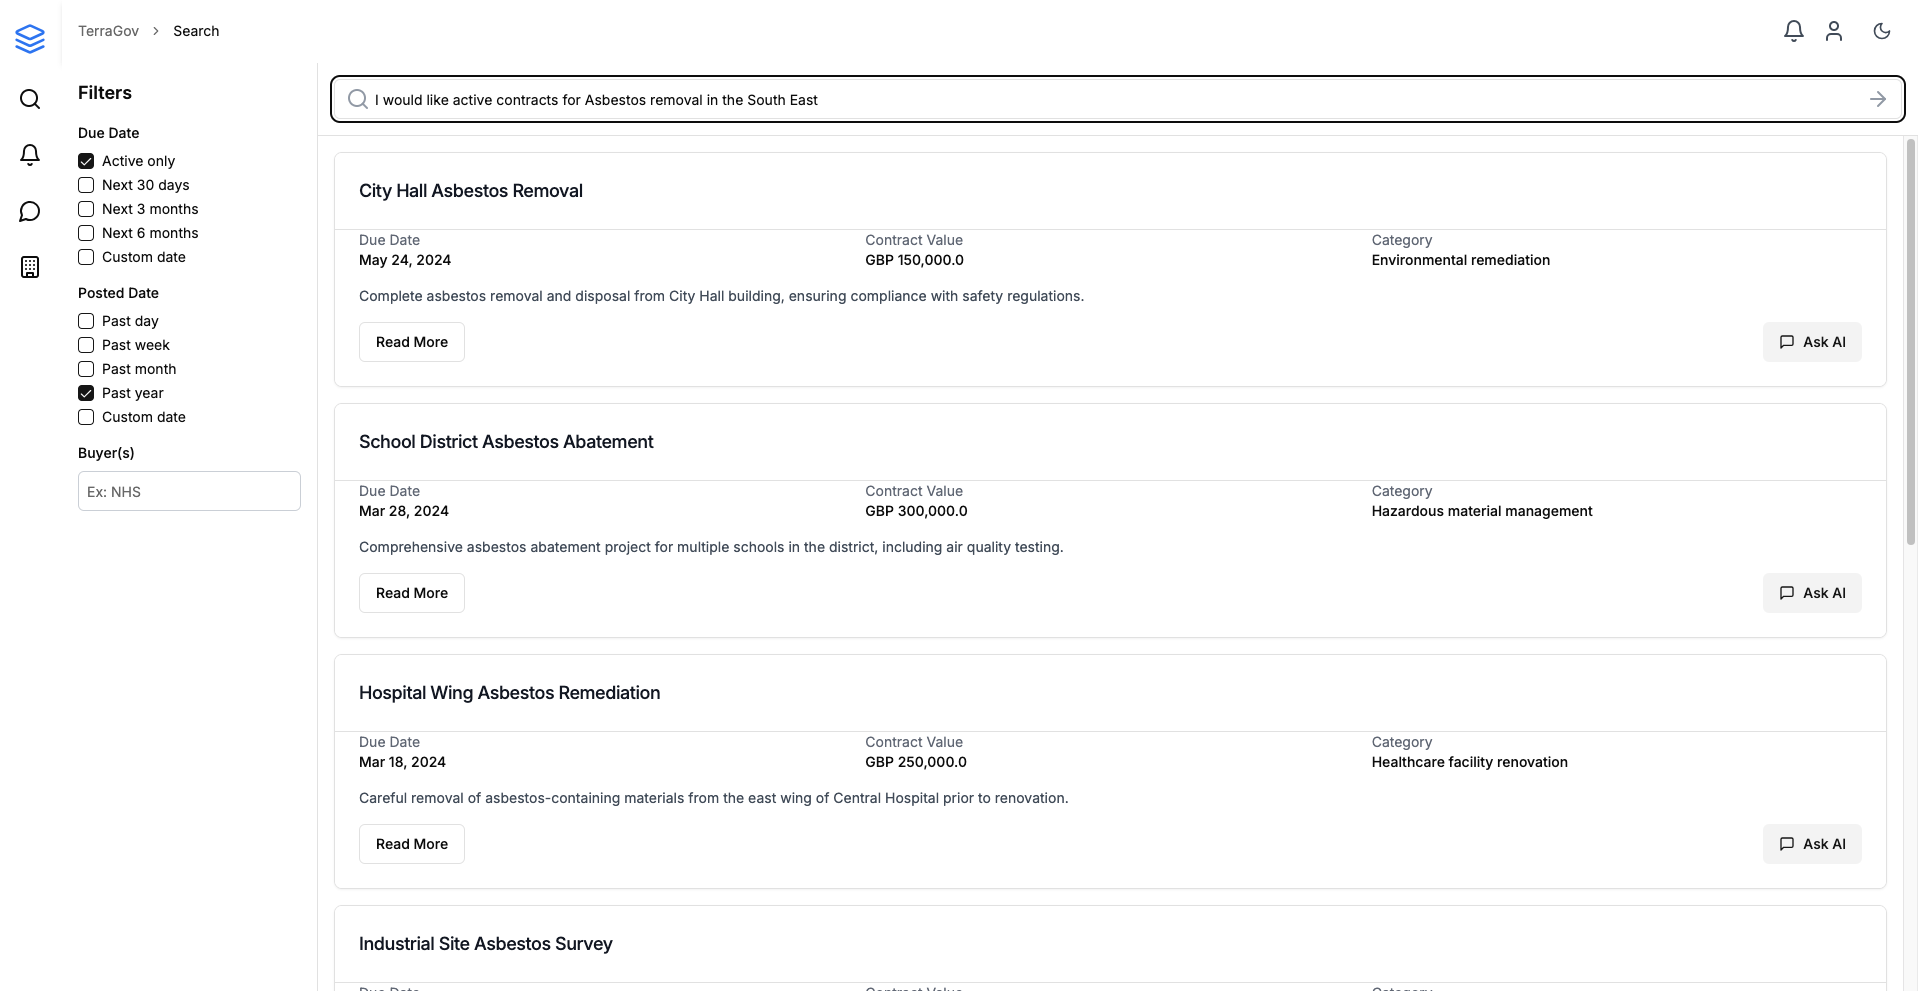The width and height of the screenshot is (1918, 991).
Task: Uncheck the Past year filter
Action: coord(86,393)
